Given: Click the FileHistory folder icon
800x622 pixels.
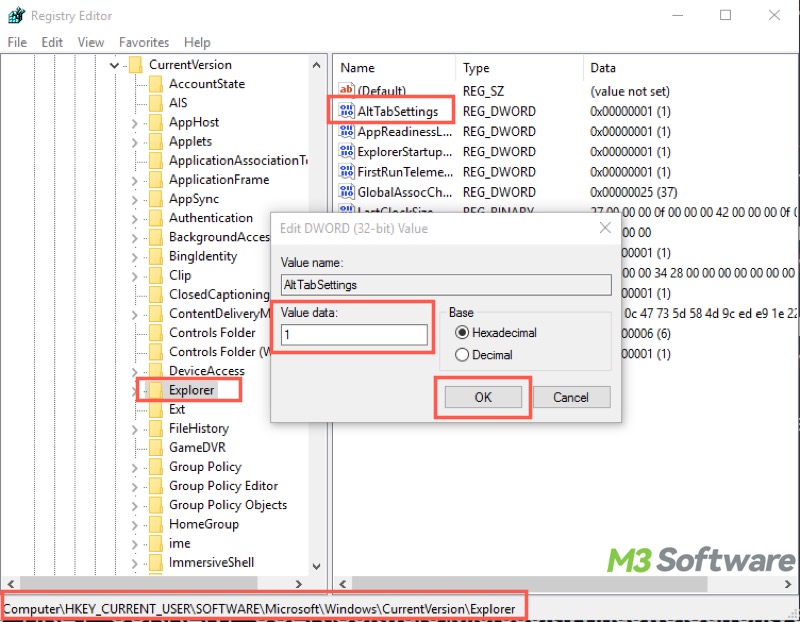Looking at the screenshot, I should [156, 428].
